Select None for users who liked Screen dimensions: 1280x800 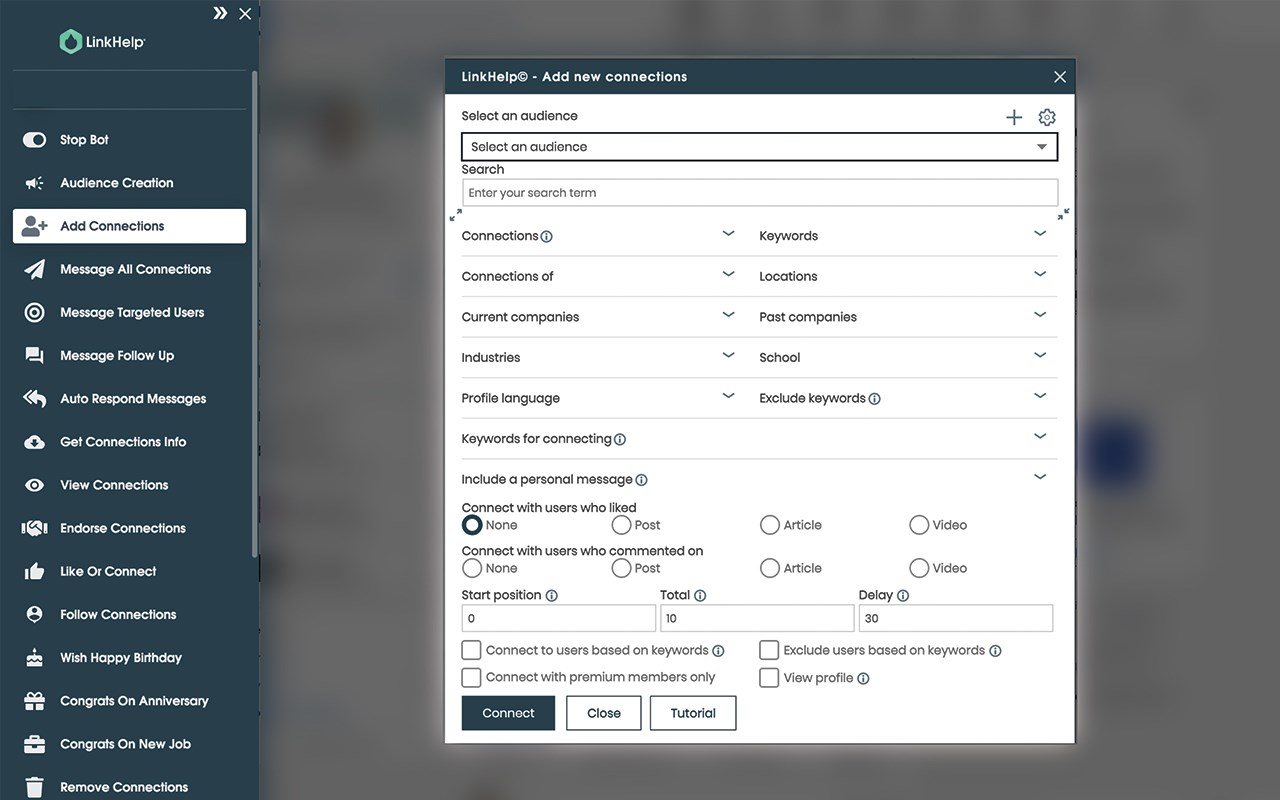(x=472, y=525)
